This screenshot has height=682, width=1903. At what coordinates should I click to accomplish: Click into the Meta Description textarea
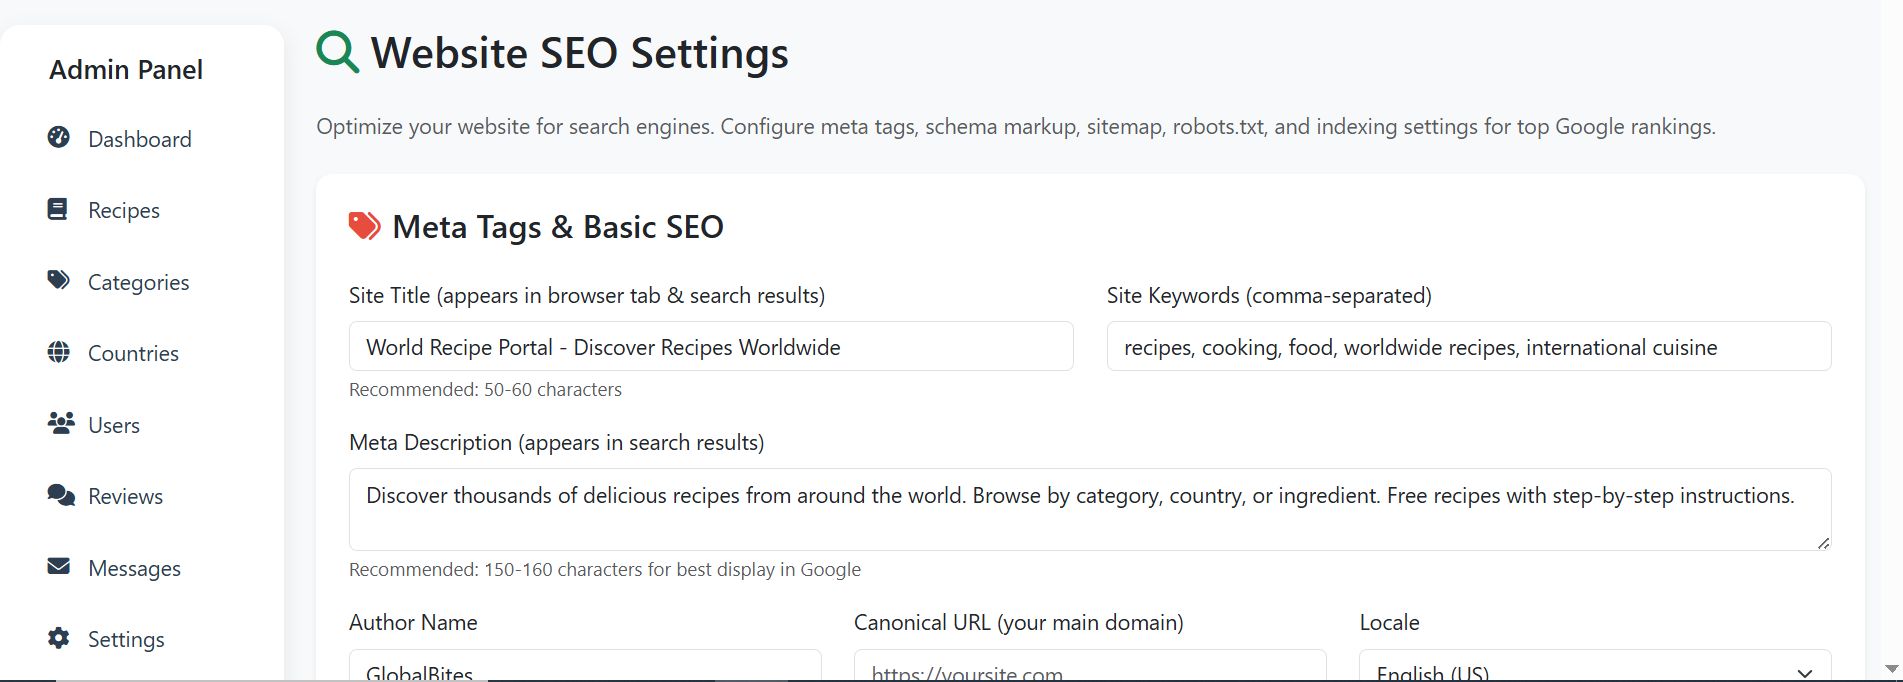[1088, 509]
